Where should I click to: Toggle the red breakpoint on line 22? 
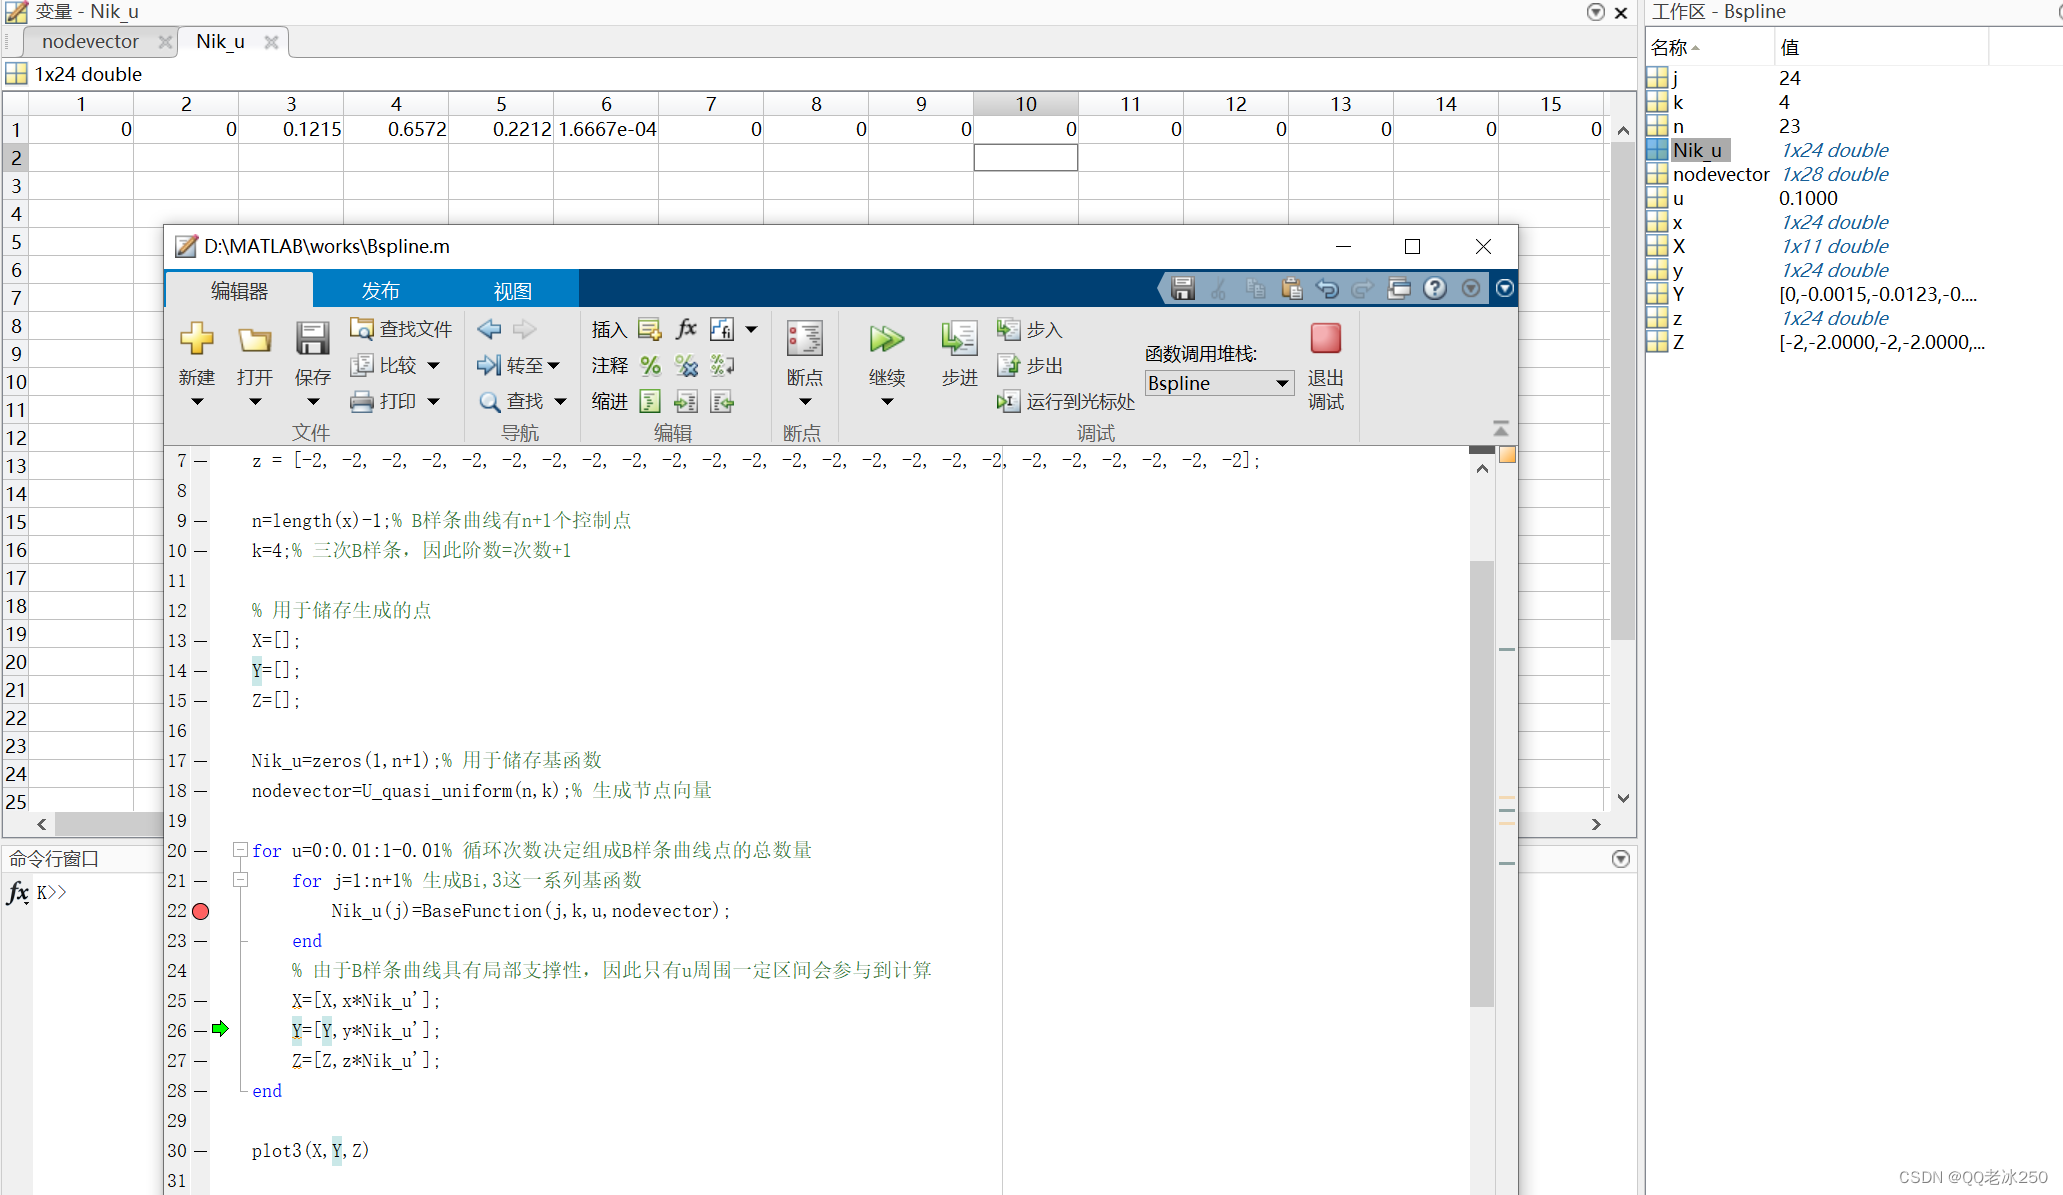pos(201,911)
